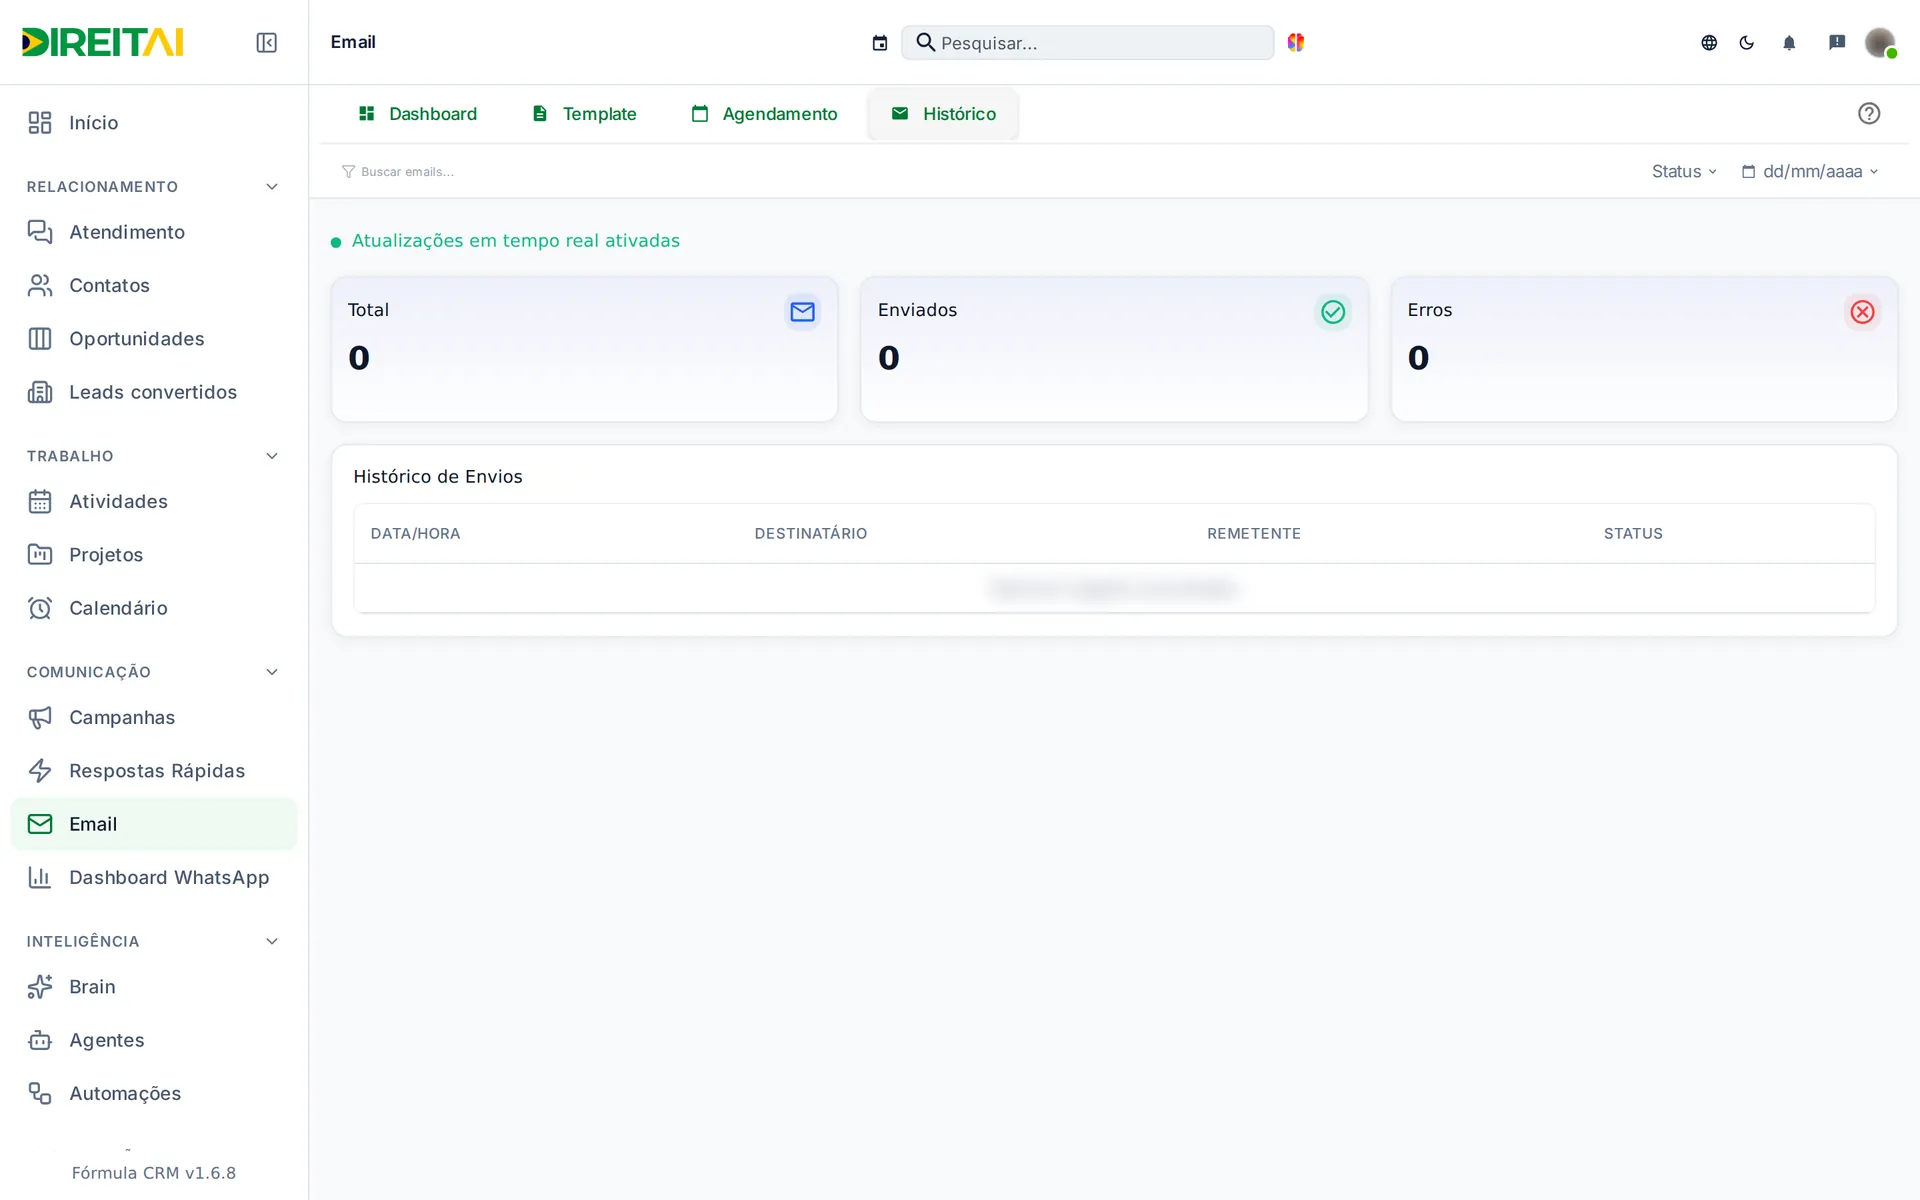This screenshot has width=1920, height=1200.
Task: Open the calendar icon beside search
Action: [x=880, y=43]
